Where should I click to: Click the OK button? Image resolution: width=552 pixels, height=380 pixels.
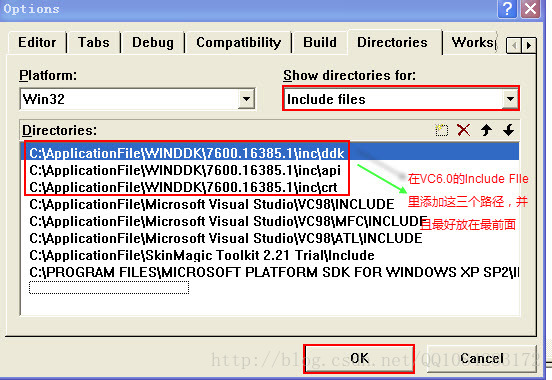tap(359, 359)
